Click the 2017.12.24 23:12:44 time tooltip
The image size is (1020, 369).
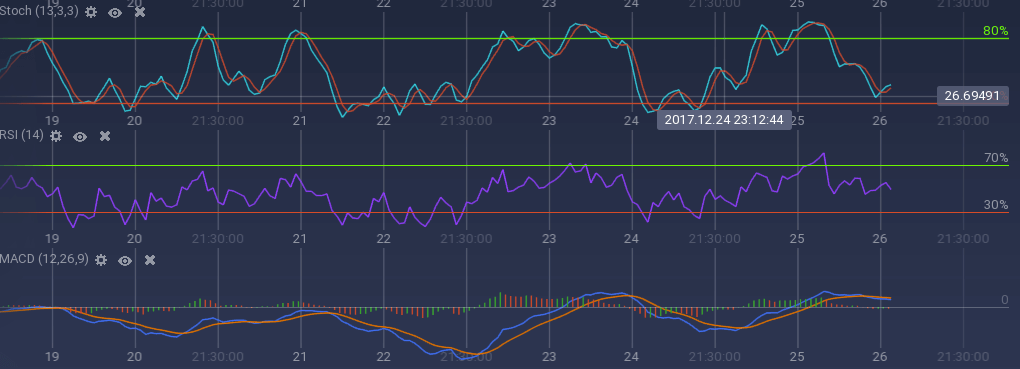click(x=724, y=120)
